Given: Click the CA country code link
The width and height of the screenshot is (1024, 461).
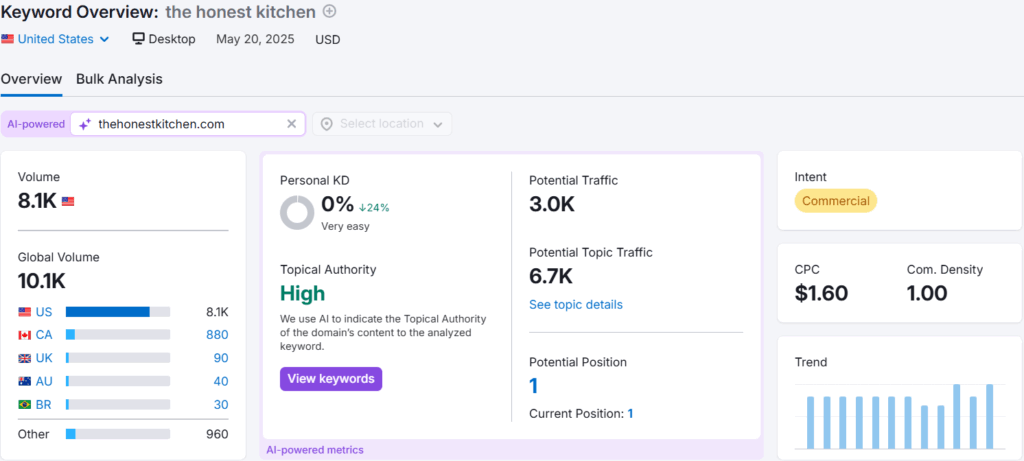Looking at the screenshot, I should [x=44, y=335].
